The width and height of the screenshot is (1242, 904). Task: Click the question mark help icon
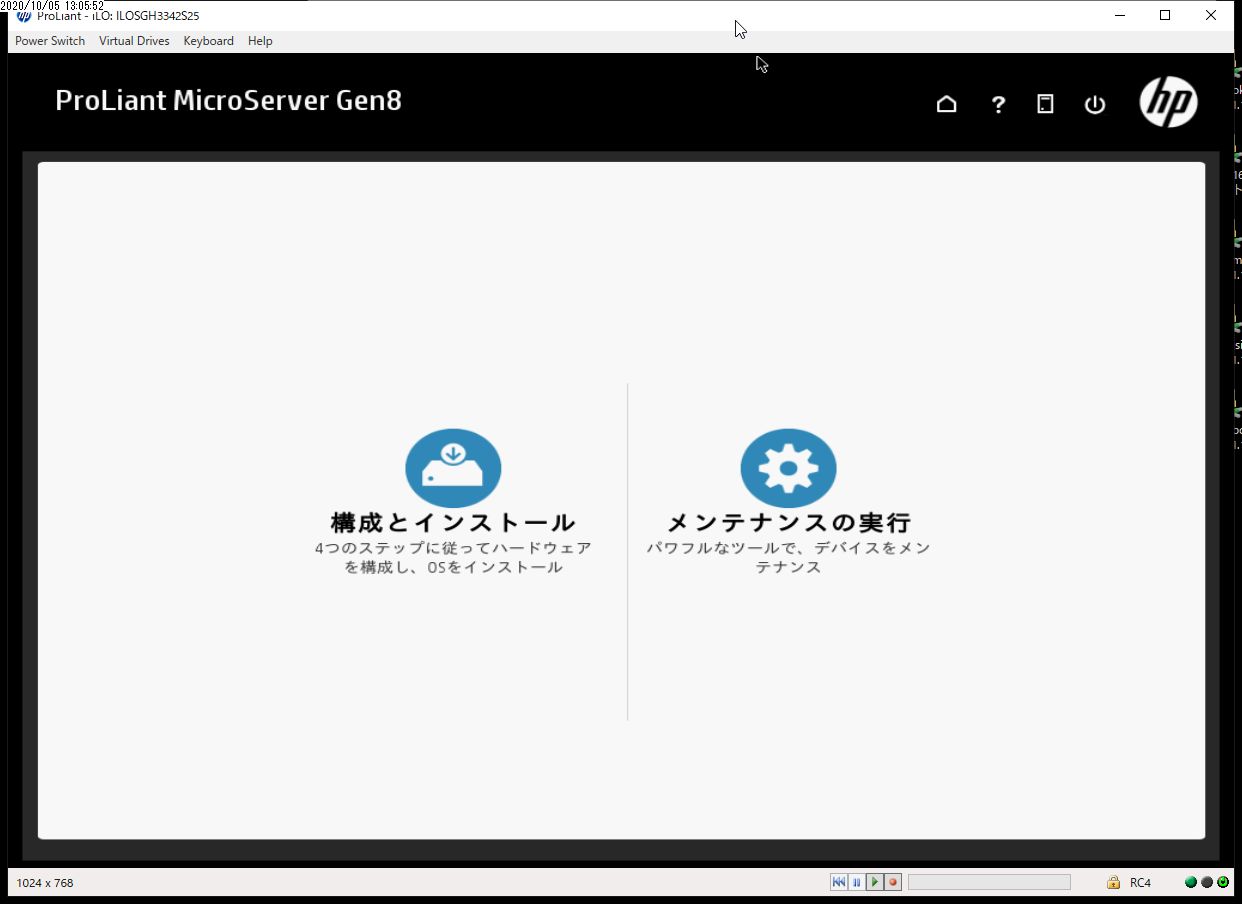pyautogui.click(x=998, y=104)
